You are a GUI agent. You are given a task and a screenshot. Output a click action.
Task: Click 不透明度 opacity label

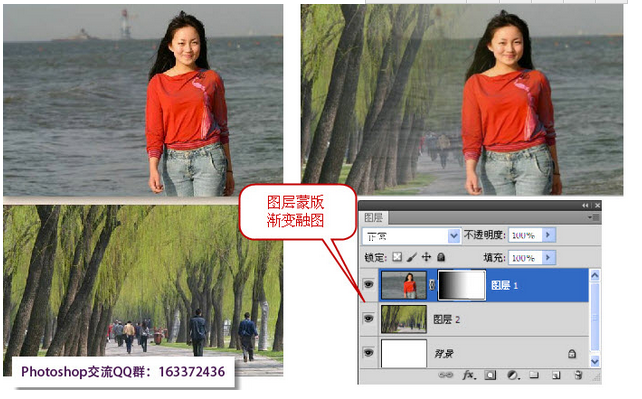485,235
